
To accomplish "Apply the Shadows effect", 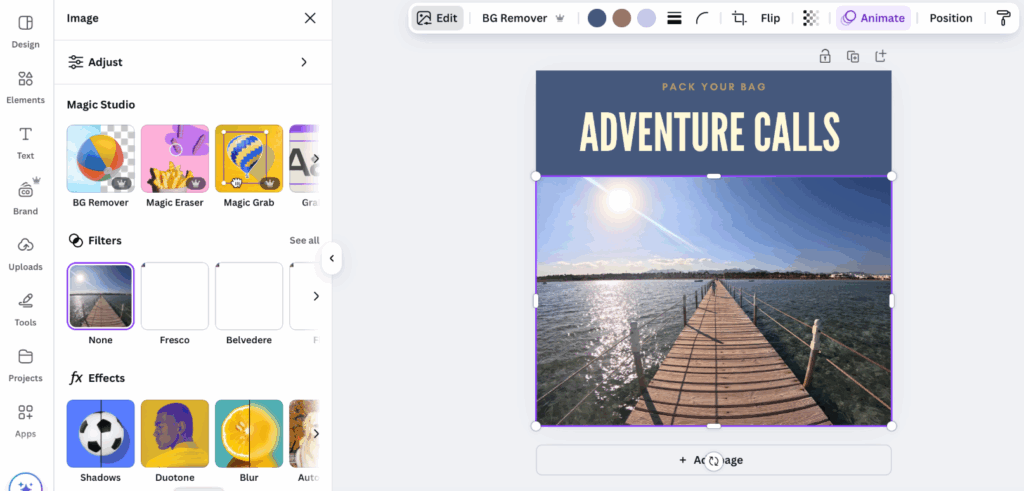I will 101,434.
